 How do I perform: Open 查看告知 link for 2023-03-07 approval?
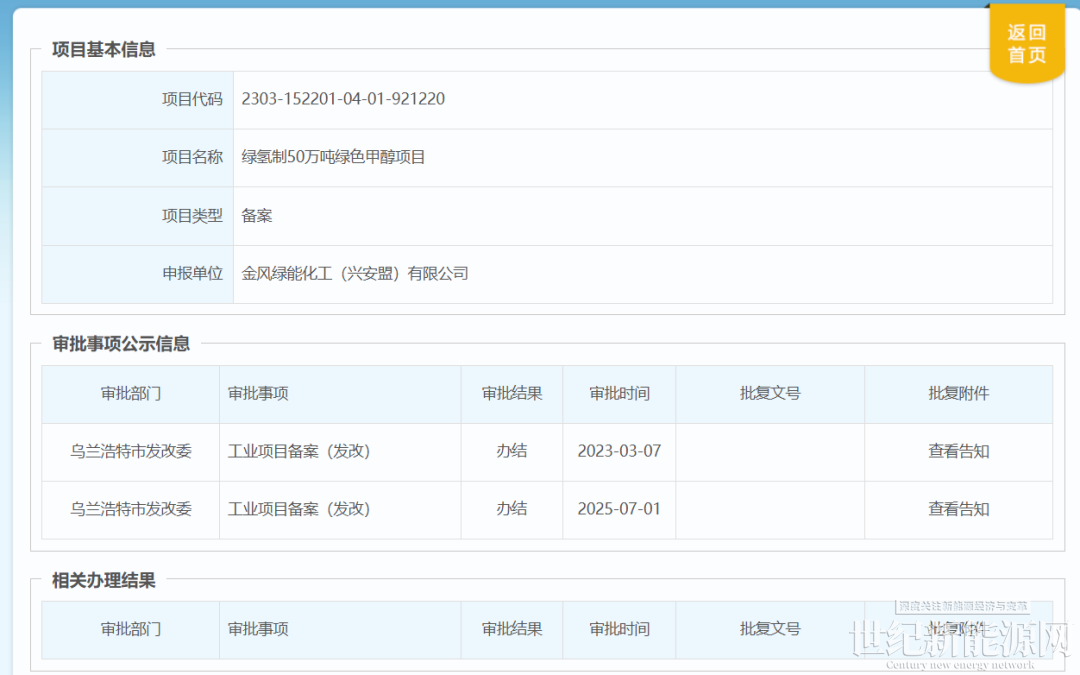click(x=958, y=451)
